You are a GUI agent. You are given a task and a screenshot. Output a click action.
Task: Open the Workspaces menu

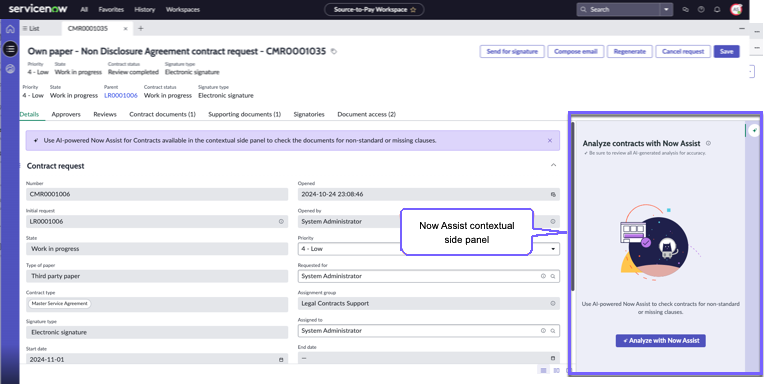point(183,9)
